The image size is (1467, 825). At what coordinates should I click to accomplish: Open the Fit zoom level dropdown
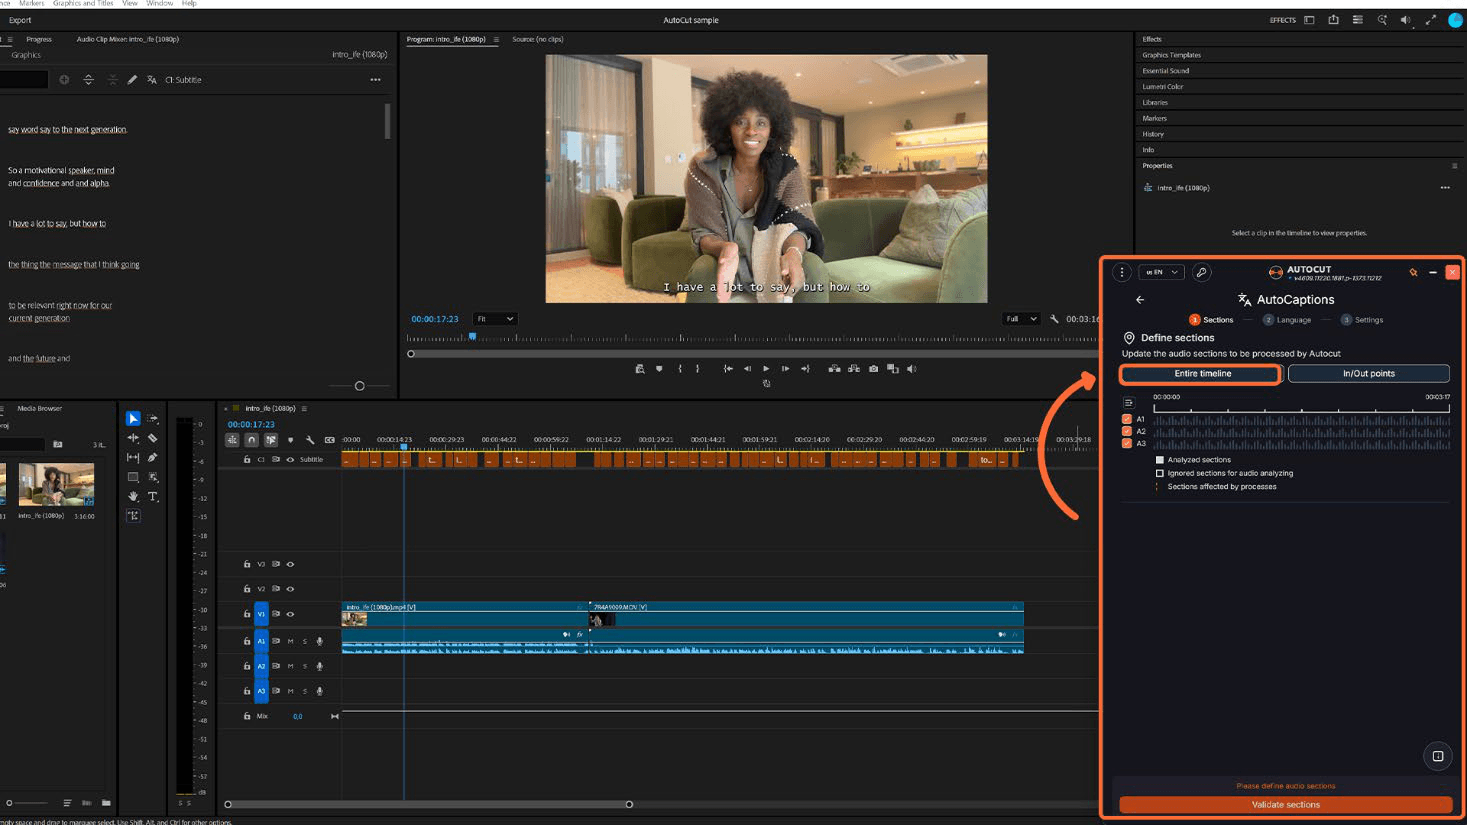pos(495,319)
